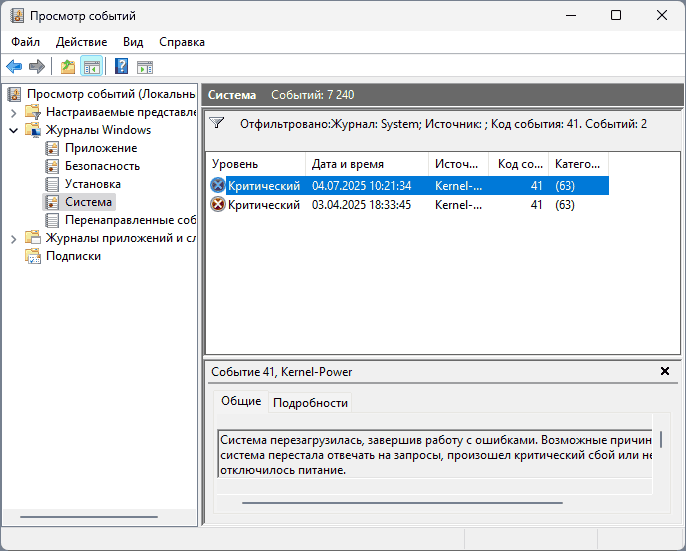The width and height of the screenshot is (686, 551).
Task: Switch to the Общие tab
Action: click(x=241, y=401)
